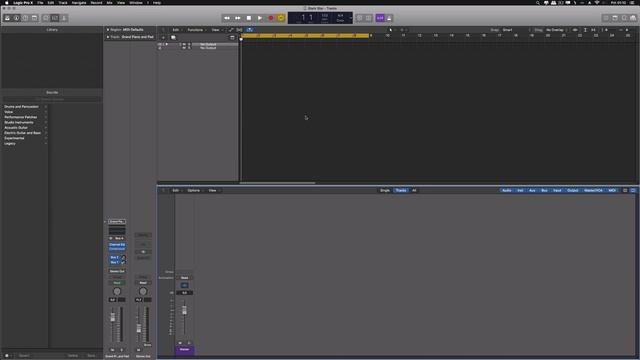Open the File menu
The height and width of the screenshot is (360, 640).
(40, 2)
